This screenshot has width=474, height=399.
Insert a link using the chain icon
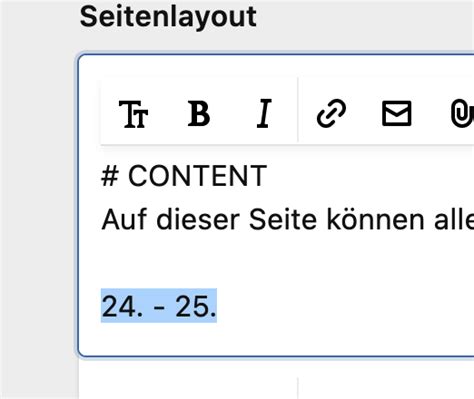coord(331,113)
